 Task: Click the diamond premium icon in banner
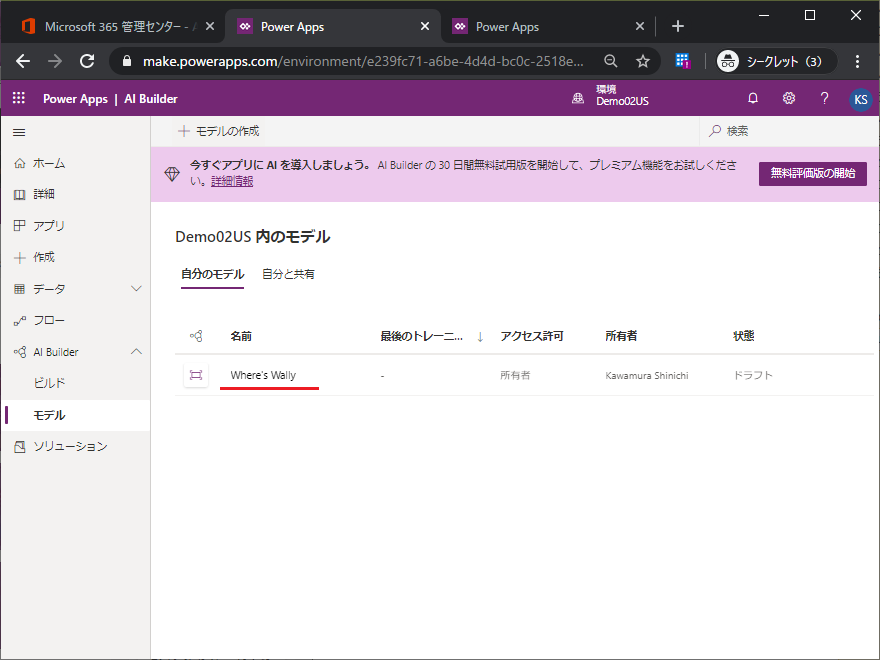pyautogui.click(x=172, y=174)
